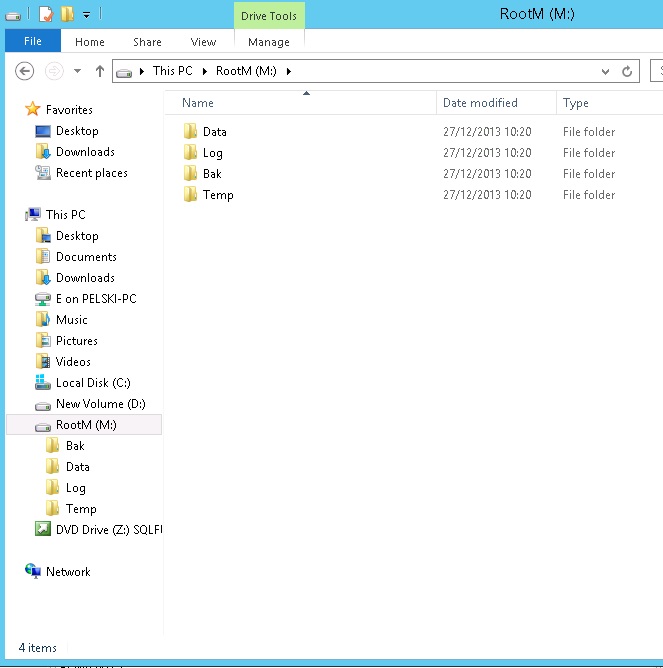Image resolution: width=663 pixels, height=668 pixels.
Task: Switch to the View ribbon tab
Action: pos(204,42)
